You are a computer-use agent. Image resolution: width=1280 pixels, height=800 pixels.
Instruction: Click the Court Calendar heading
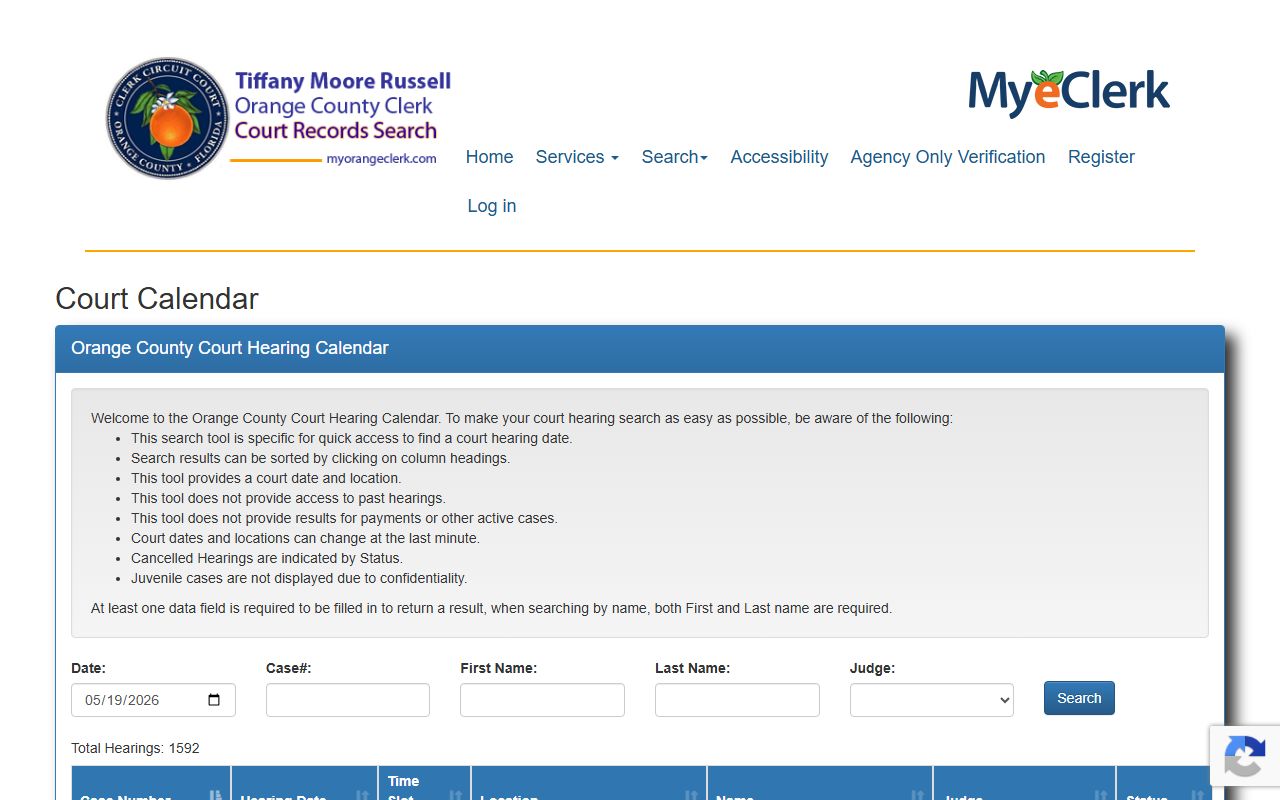[x=157, y=299]
